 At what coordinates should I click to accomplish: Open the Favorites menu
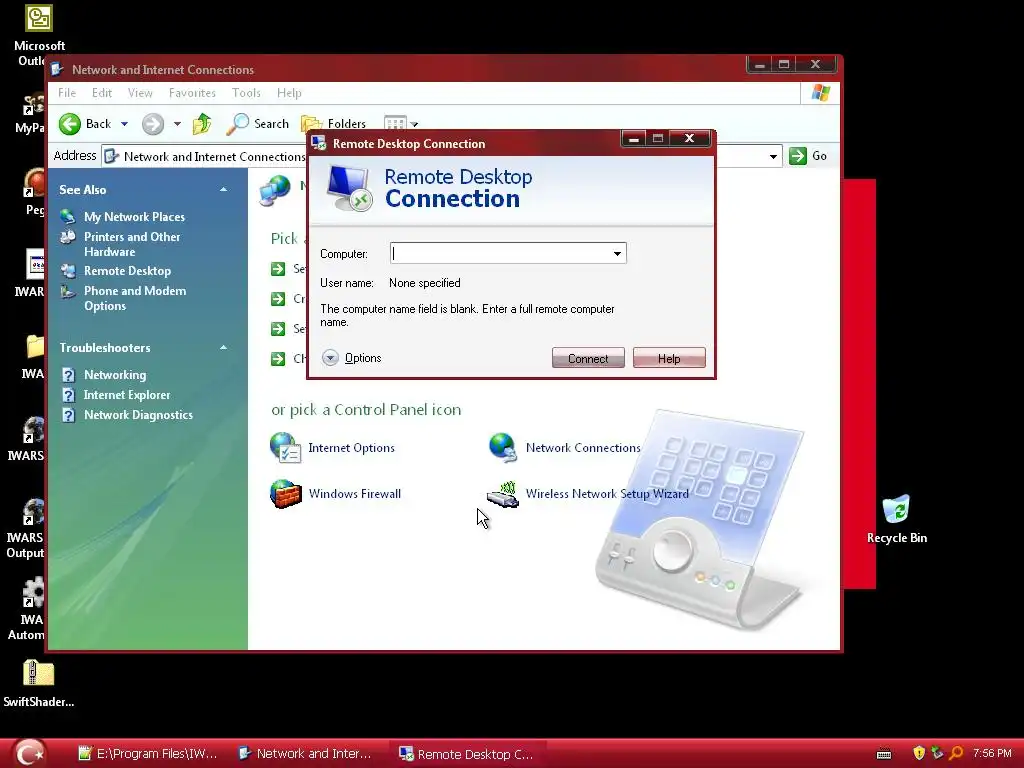click(x=192, y=93)
